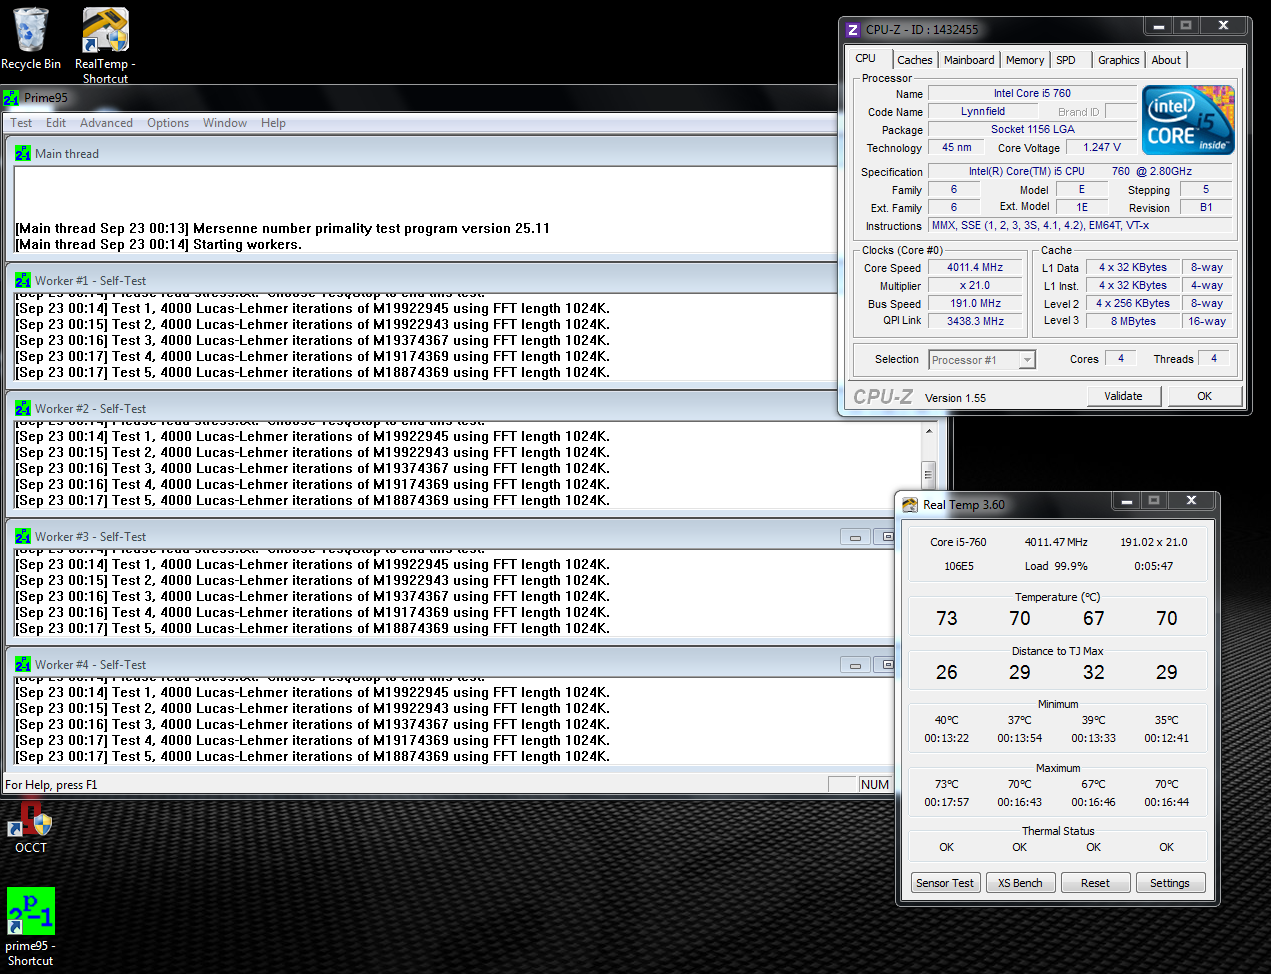
Task: Open the Test menu in Prime95
Action: pos(20,122)
